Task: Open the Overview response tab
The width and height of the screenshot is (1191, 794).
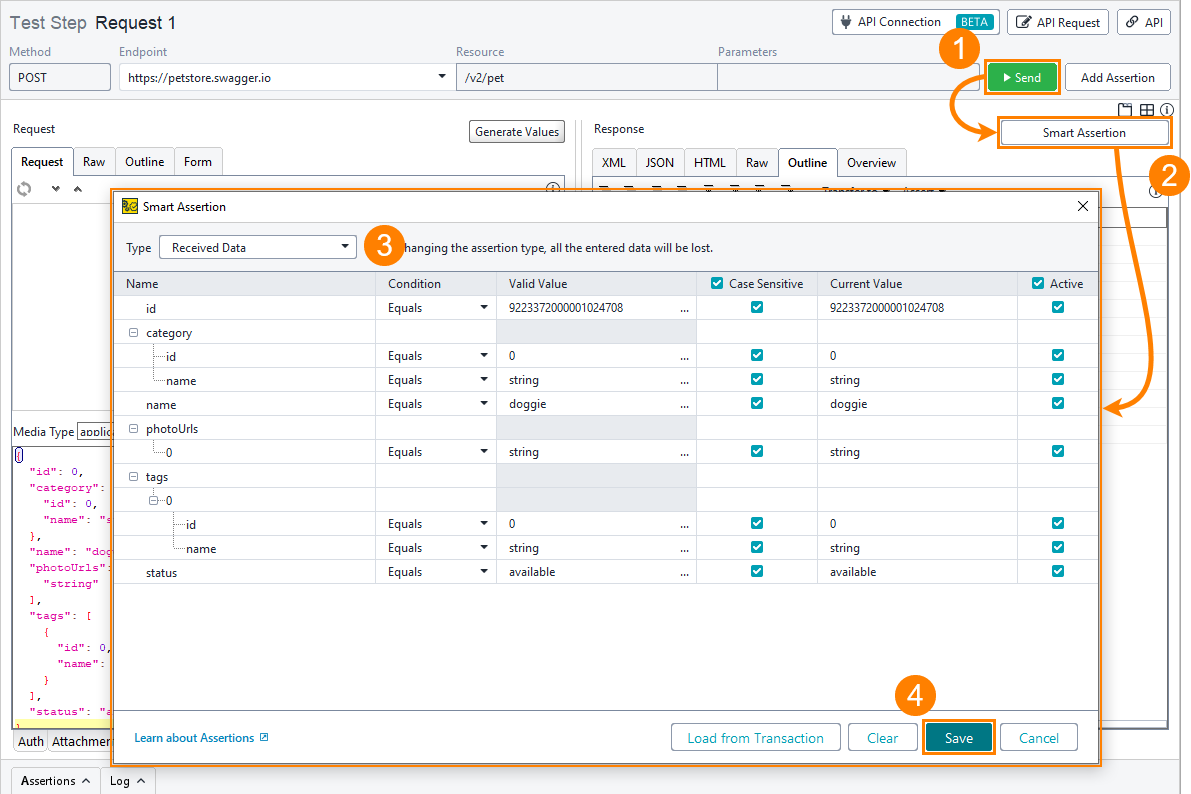Action: [x=871, y=163]
